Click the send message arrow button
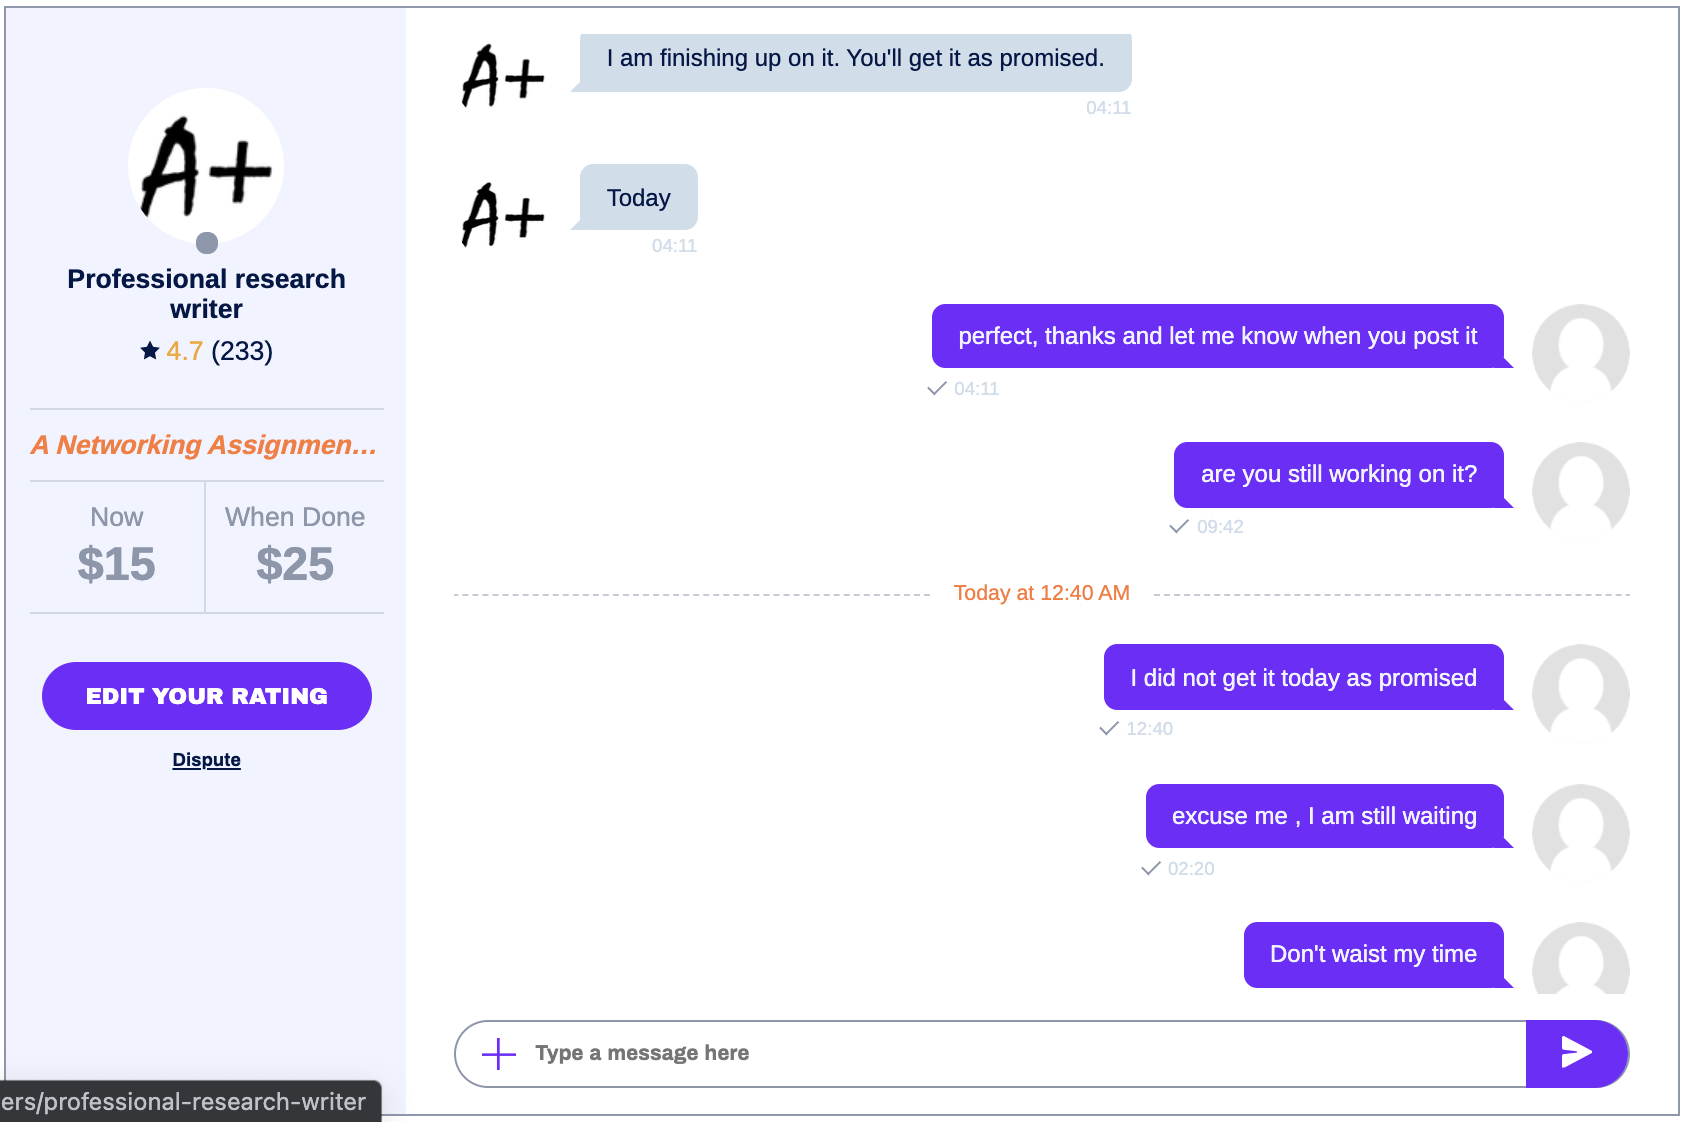 1576,1053
